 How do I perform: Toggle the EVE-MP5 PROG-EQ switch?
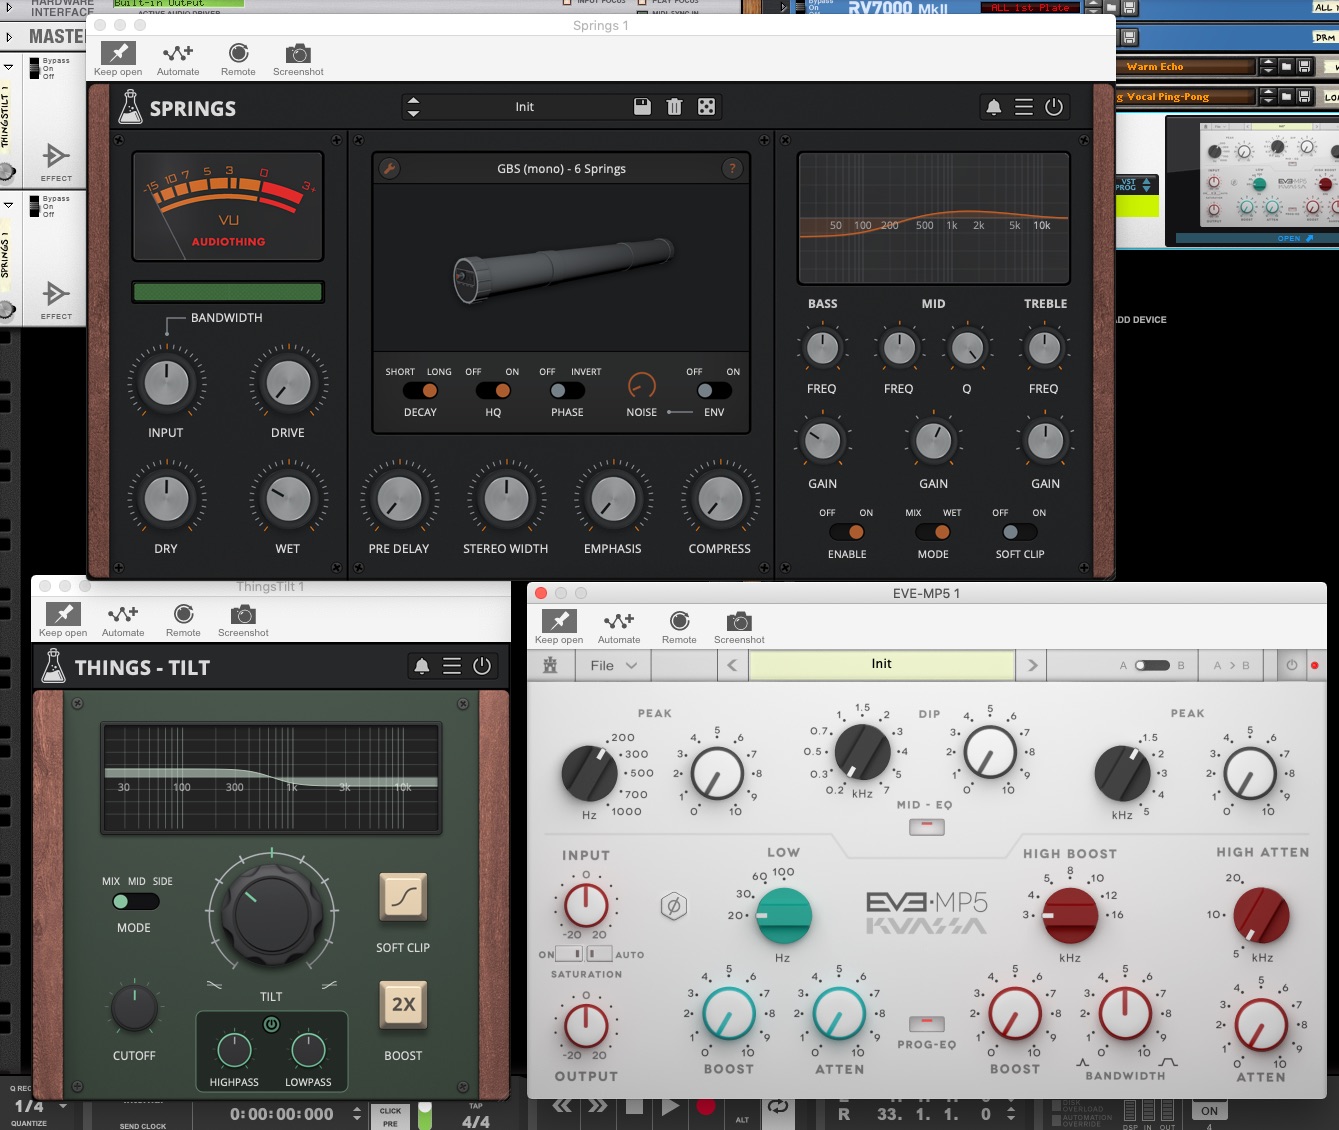pos(927,1023)
